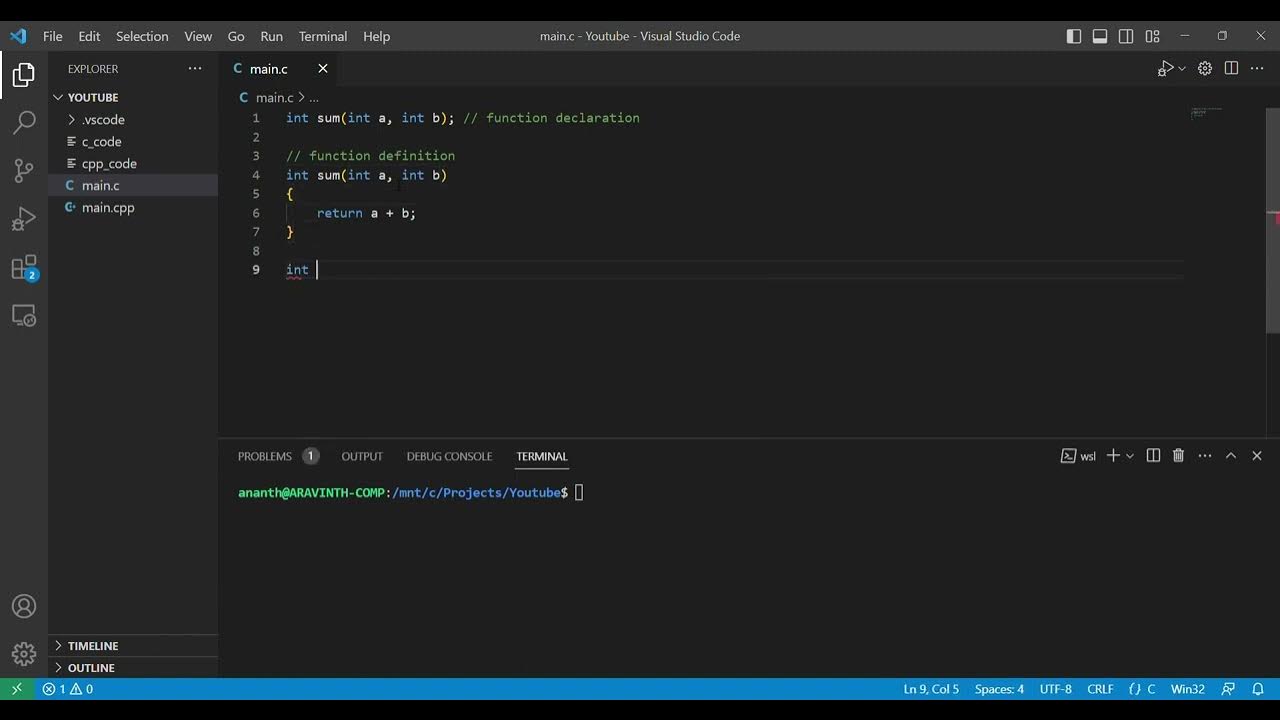This screenshot has width=1280, height=720.
Task: Open the Source Control view
Action: point(24,171)
